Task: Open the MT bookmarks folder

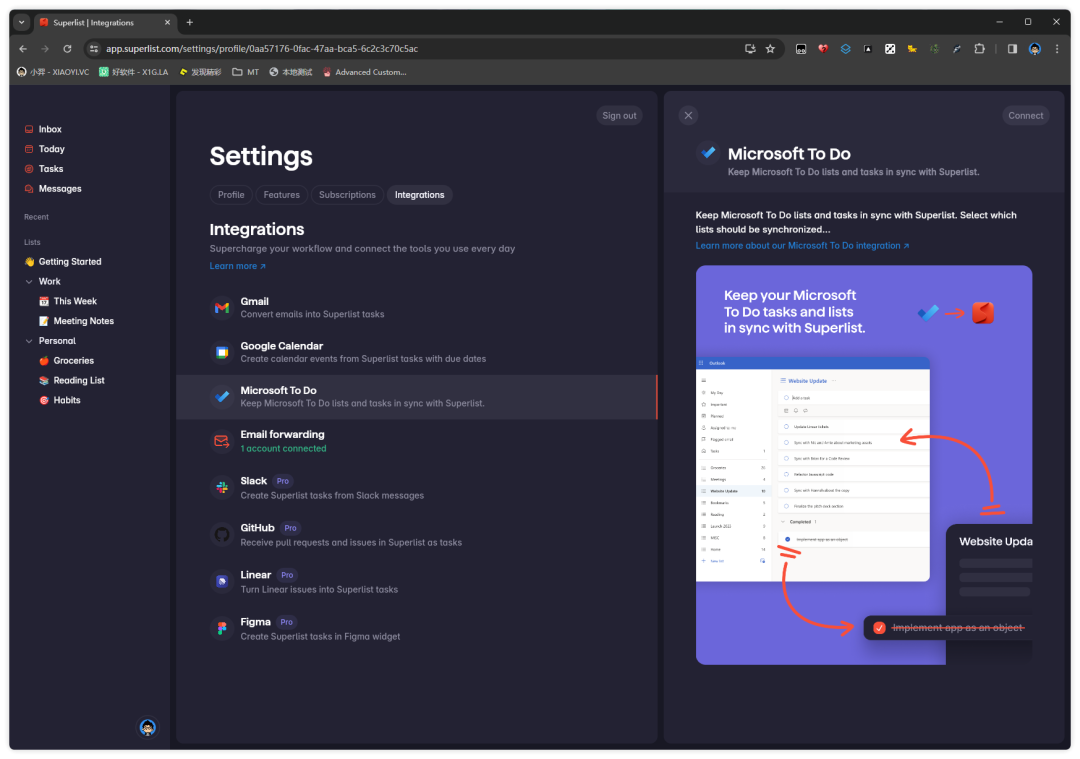Action: (246, 72)
